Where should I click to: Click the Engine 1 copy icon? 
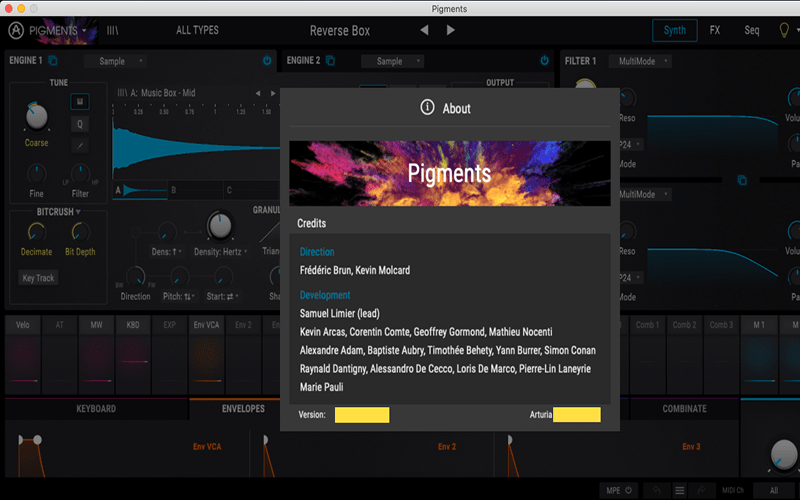(53, 61)
